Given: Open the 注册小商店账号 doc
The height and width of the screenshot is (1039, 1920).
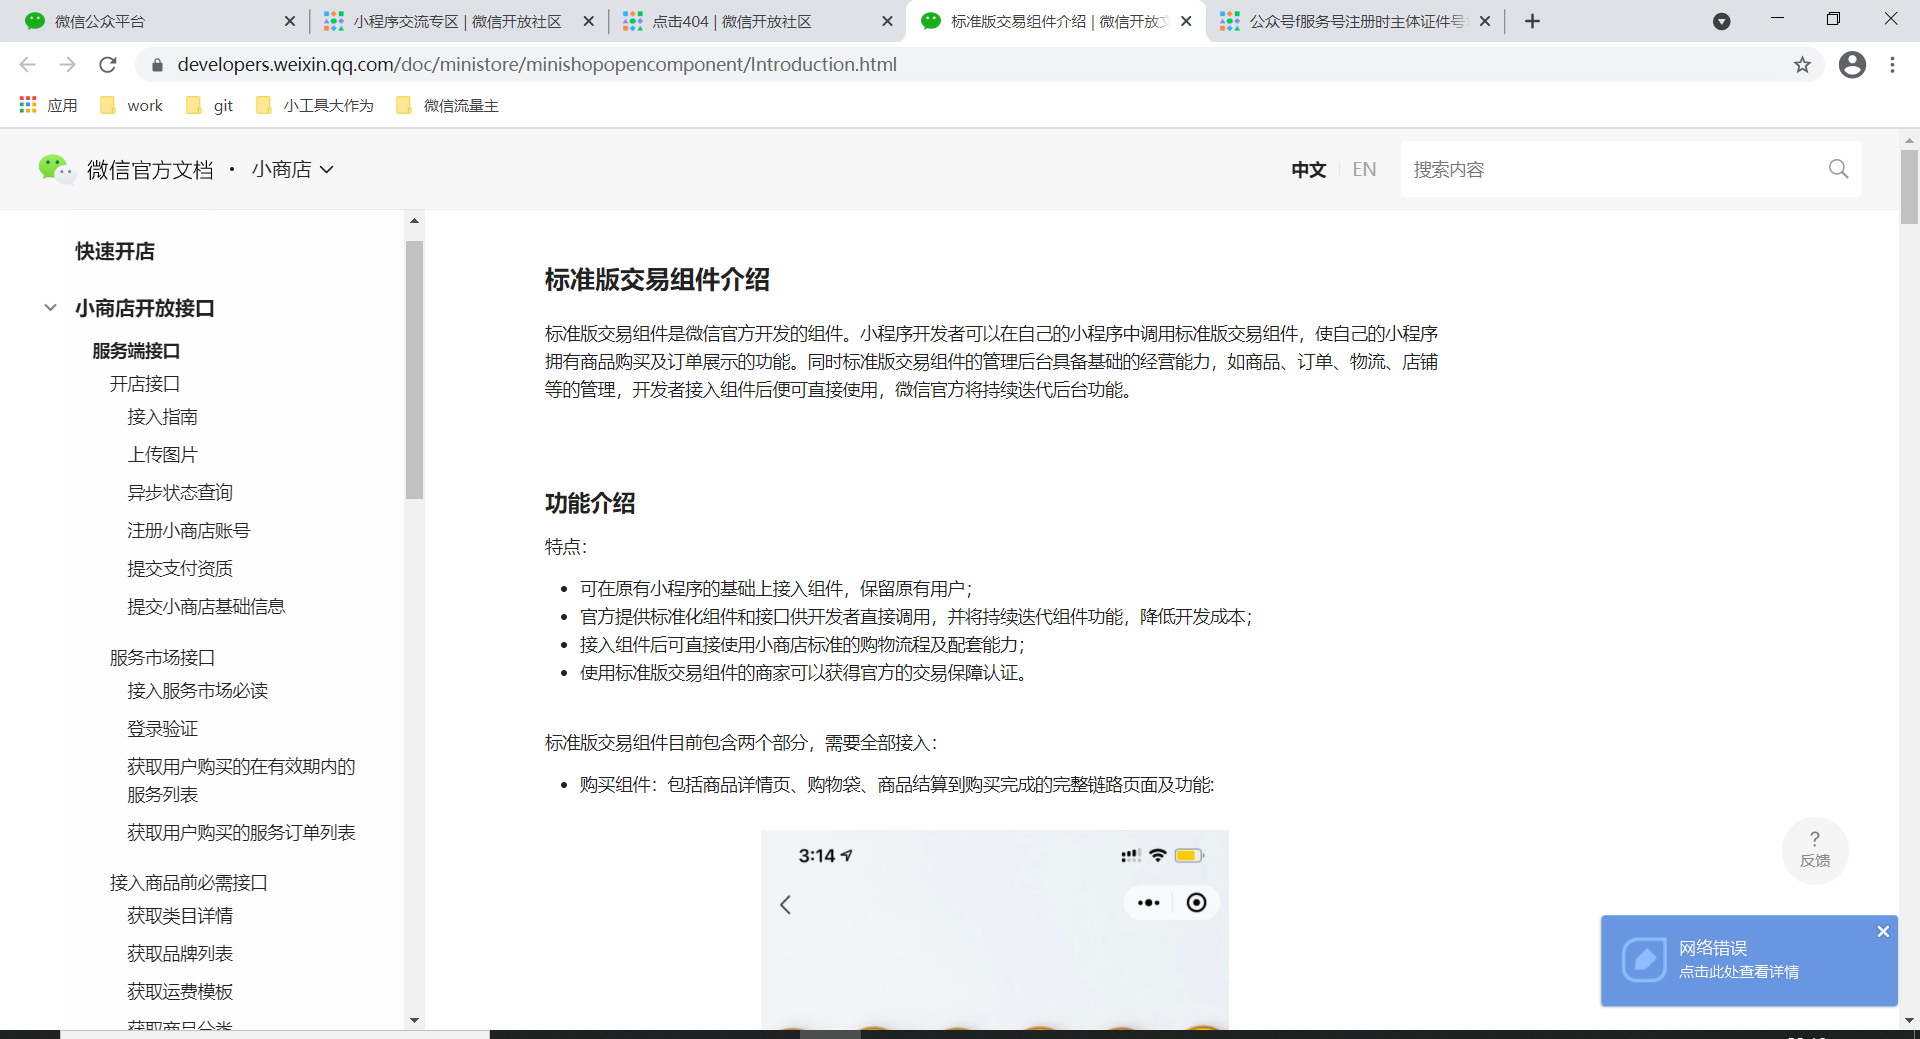Looking at the screenshot, I should [x=189, y=531].
